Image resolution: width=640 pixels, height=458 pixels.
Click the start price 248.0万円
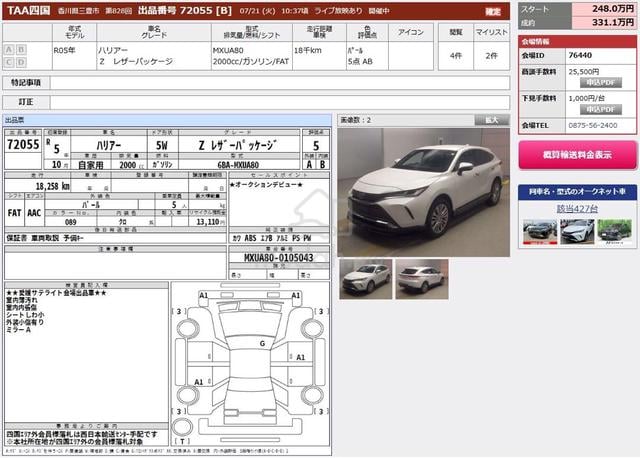[x=613, y=9]
